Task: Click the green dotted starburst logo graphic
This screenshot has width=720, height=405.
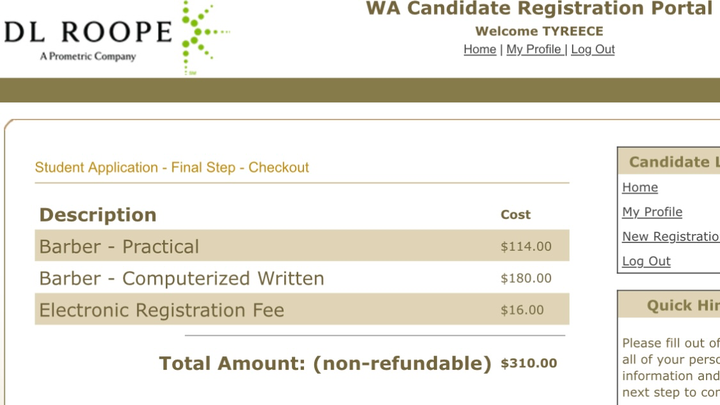Action: (x=203, y=37)
